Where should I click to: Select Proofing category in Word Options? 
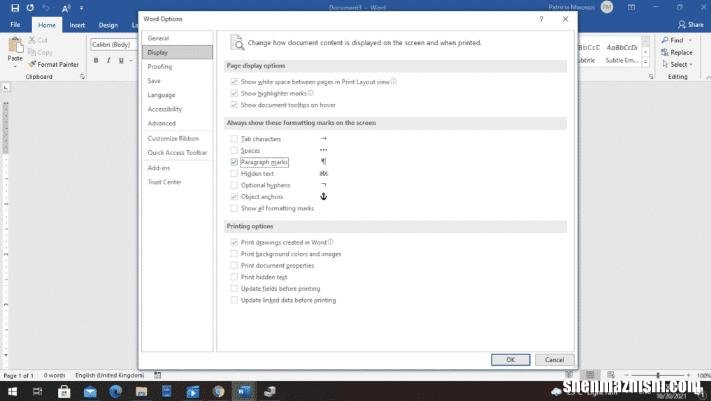[x=177, y=66]
